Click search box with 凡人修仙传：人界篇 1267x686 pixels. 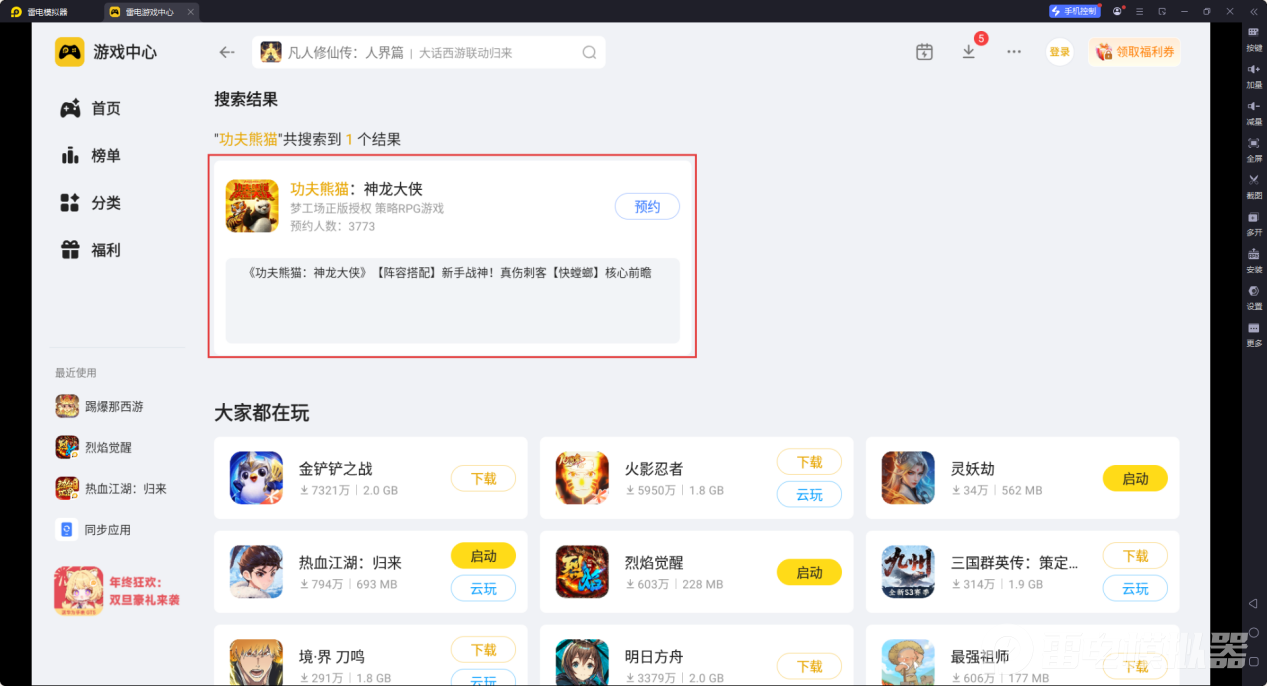[430, 53]
